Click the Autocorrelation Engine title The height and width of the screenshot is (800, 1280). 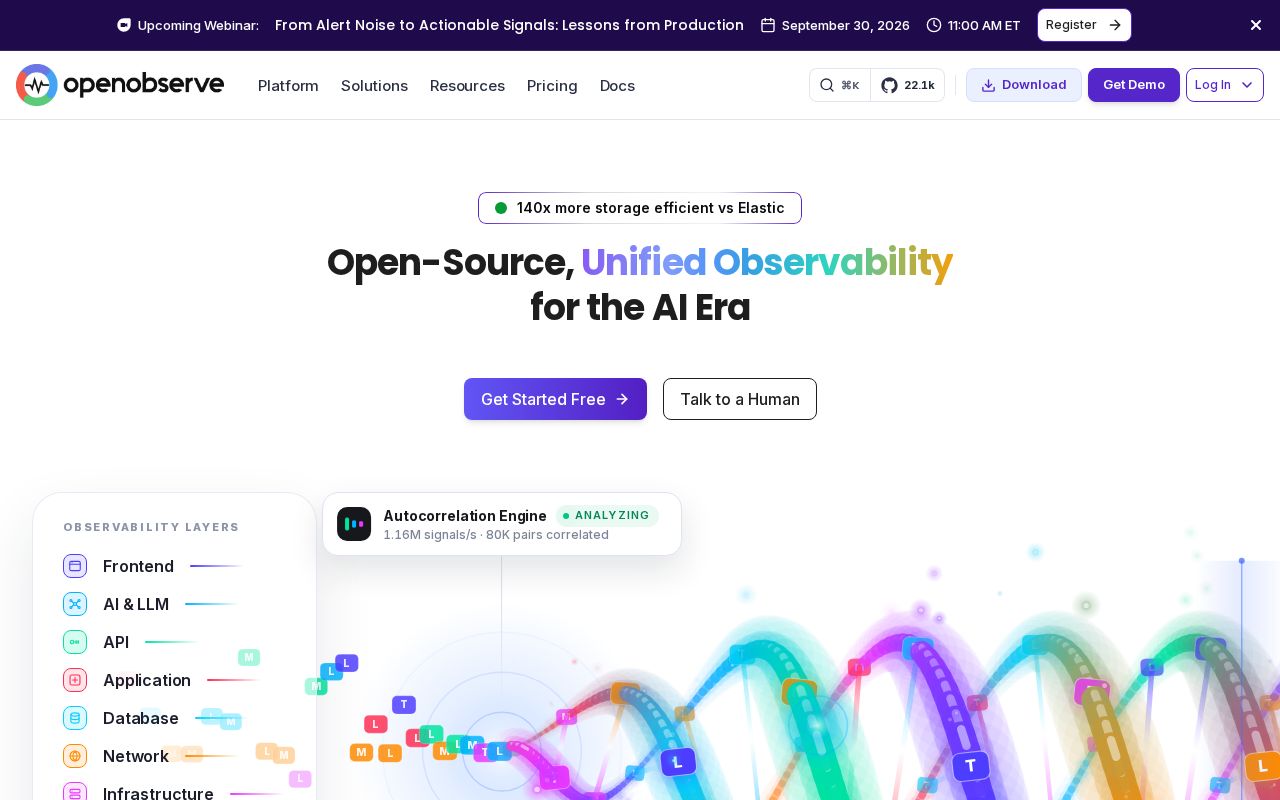[x=465, y=516]
